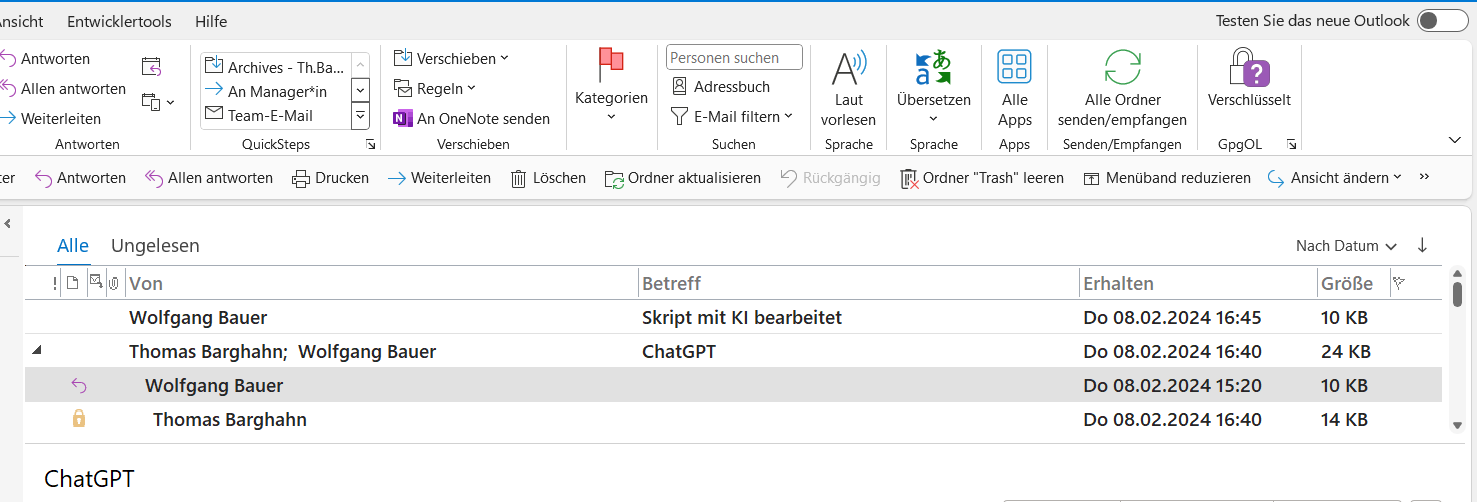Open the Kategorien dropdown
The width and height of the screenshot is (1477, 502).
pos(611,98)
